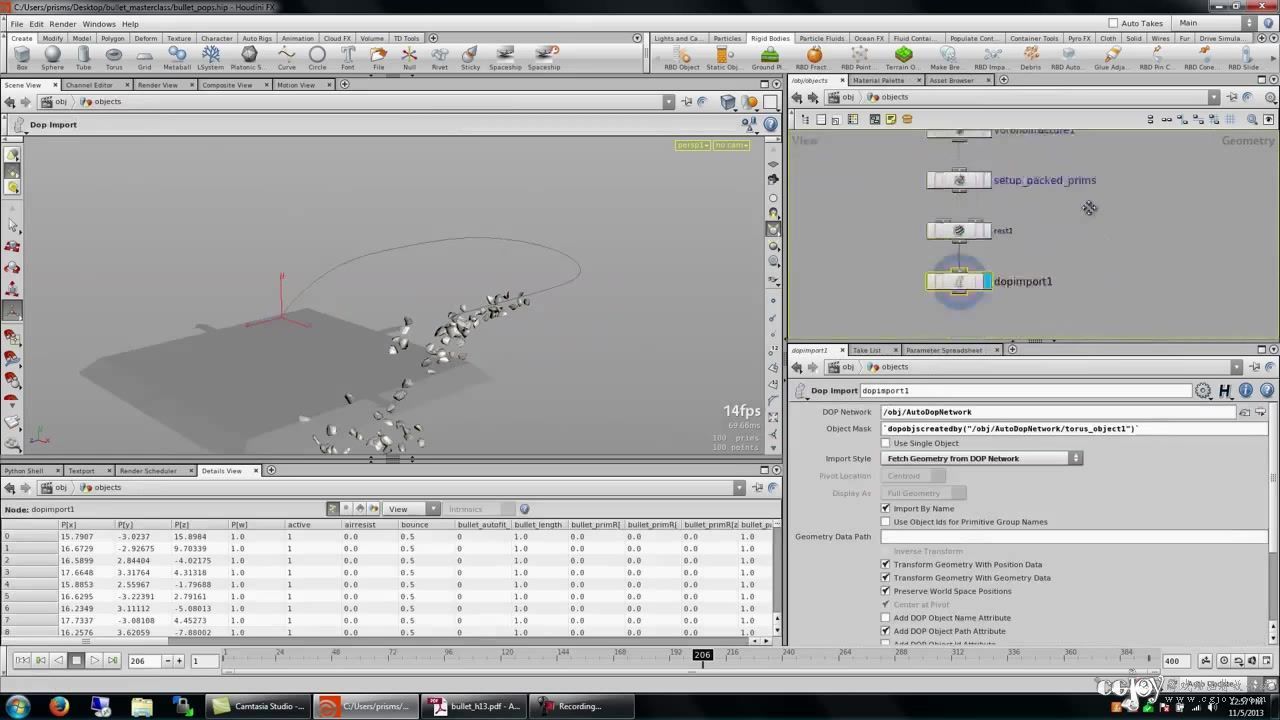This screenshot has width=1280, height=720.
Task: Expand the Scene View path dropdown
Action: (x=669, y=102)
